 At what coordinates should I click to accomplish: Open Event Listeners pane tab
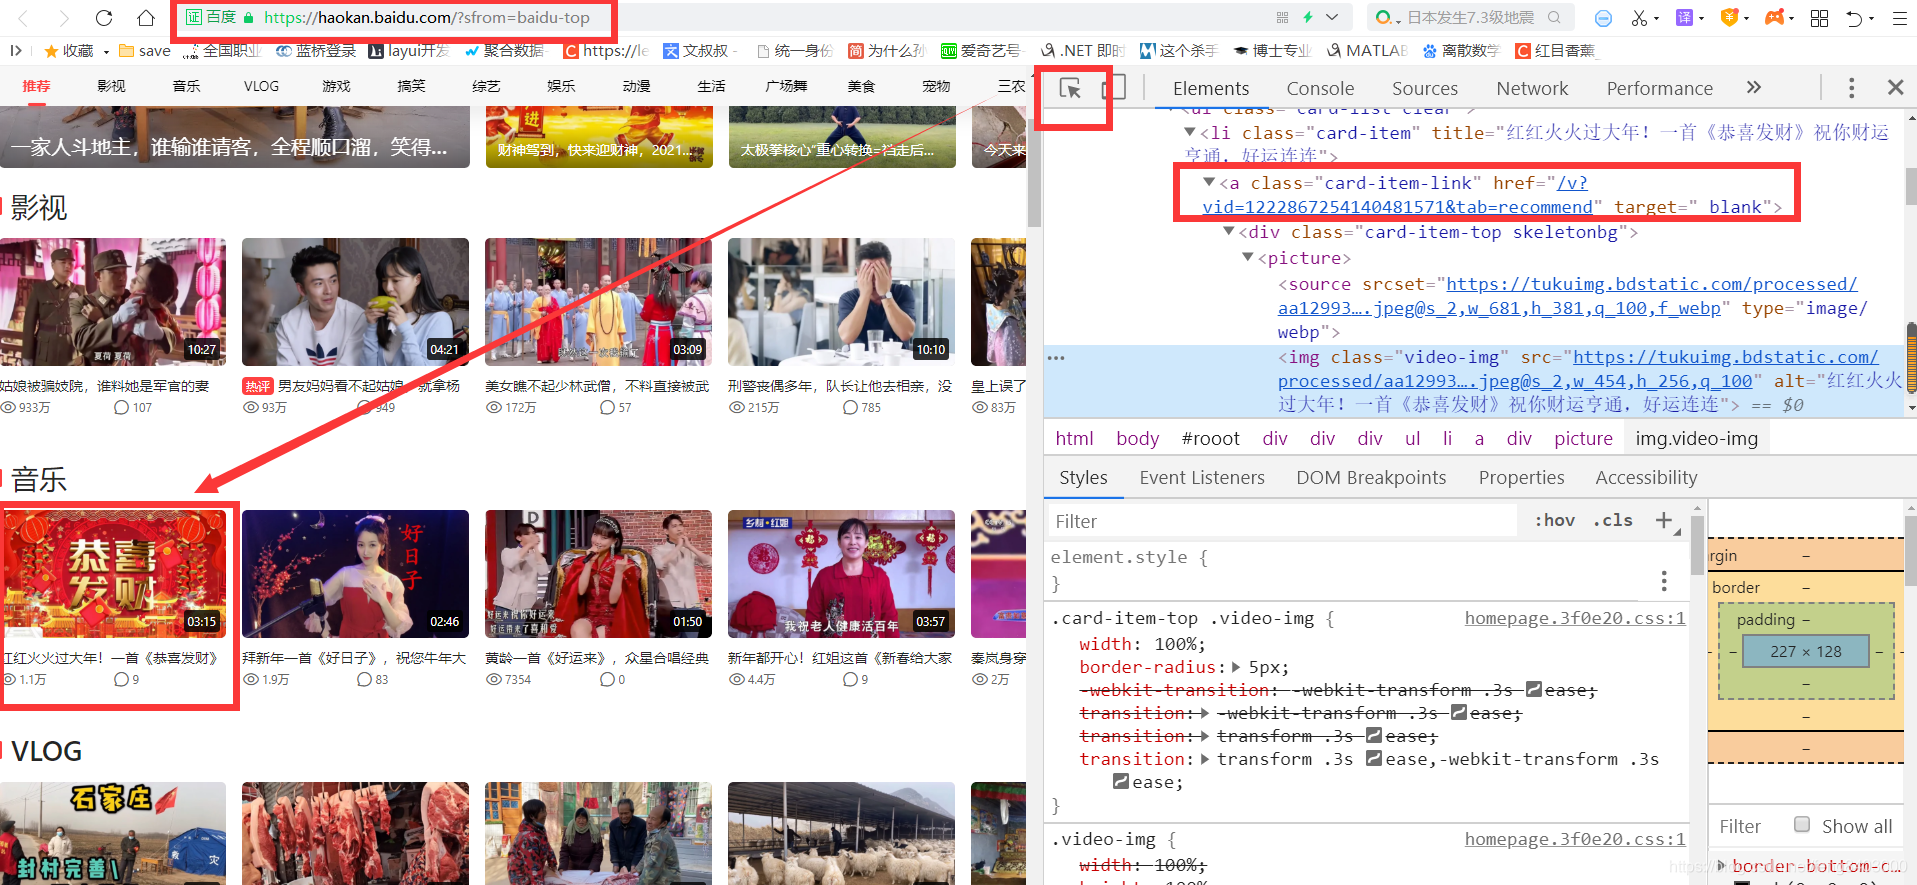tap(1202, 477)
